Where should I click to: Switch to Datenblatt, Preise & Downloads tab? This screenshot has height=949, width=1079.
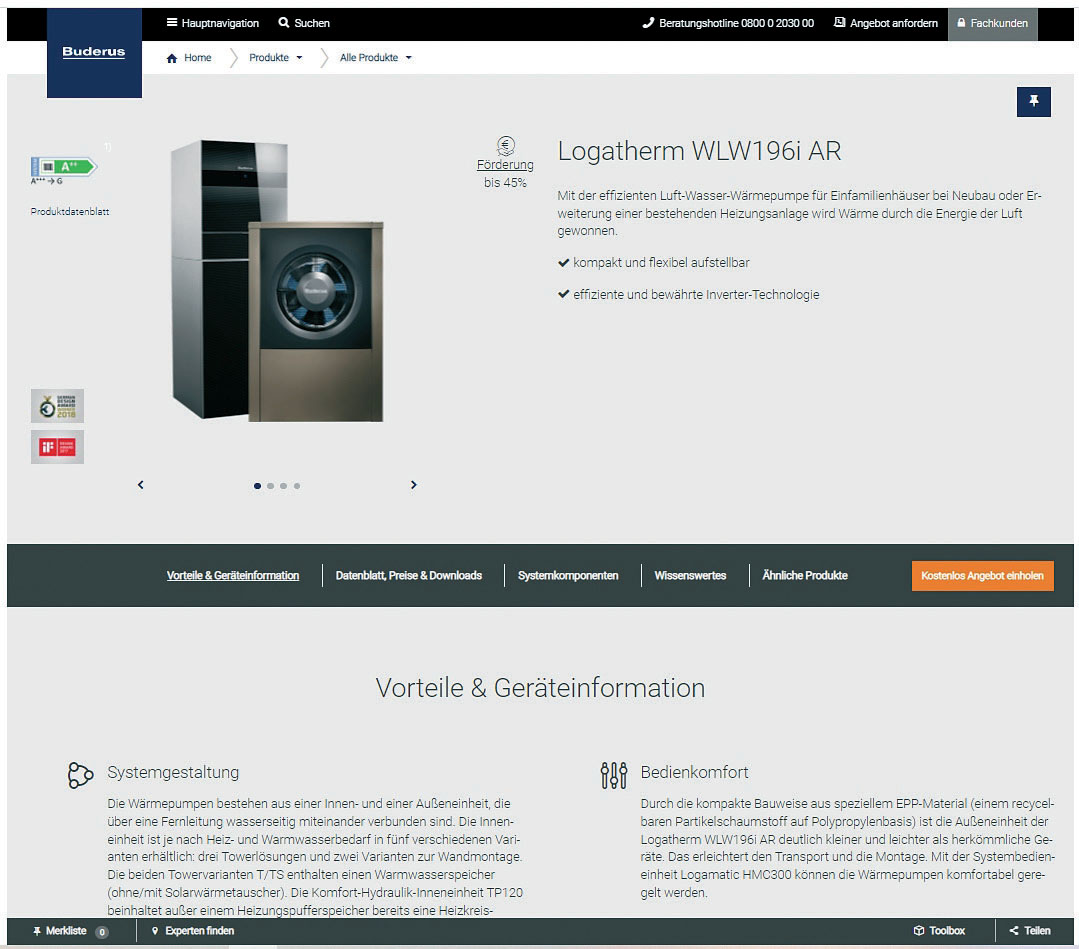click(x=409, y=575)
